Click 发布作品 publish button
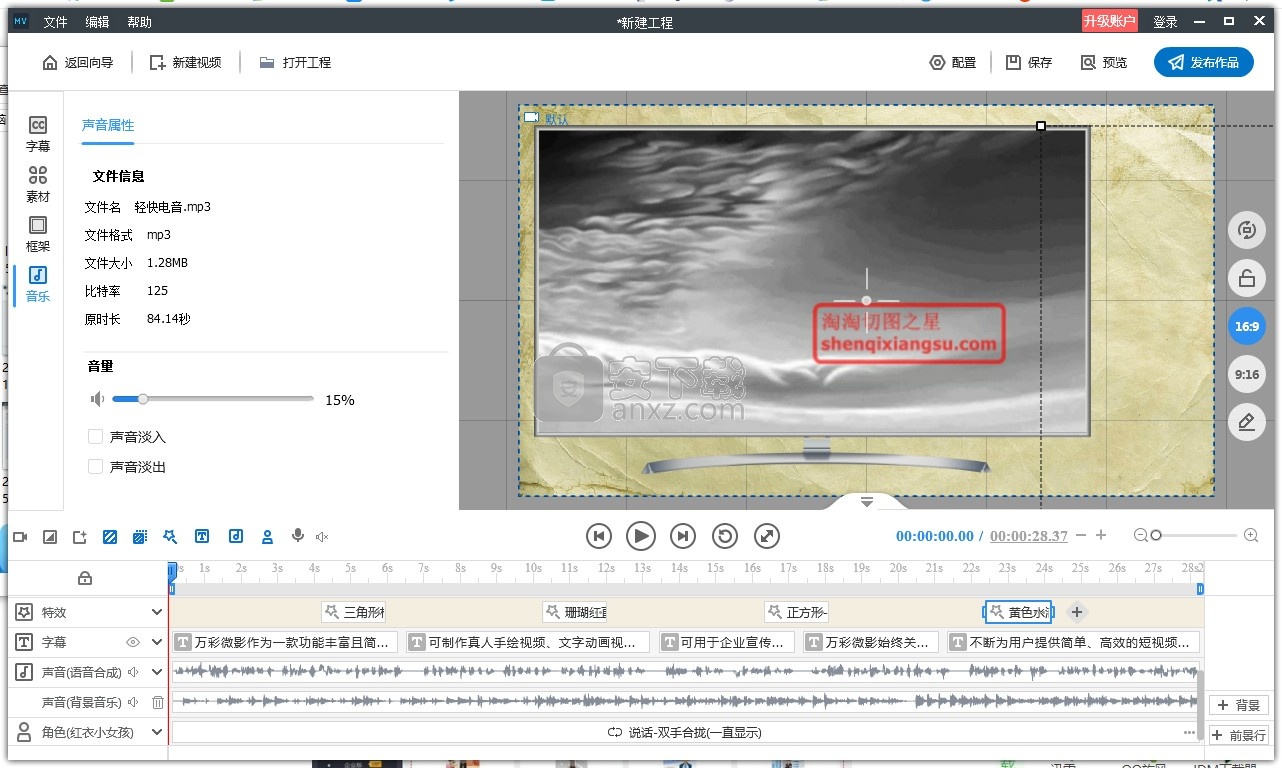The image size is (1282, 768). point(1204,62)
